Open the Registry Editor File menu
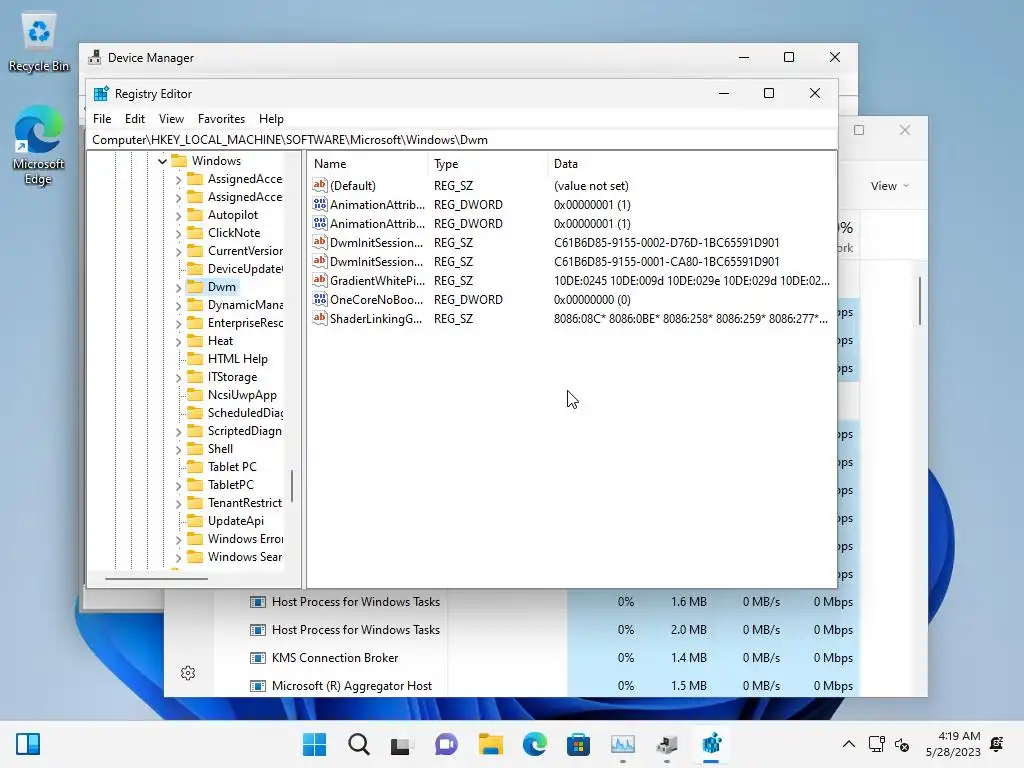Image resolution: width=1024 pixels, height=768 pixels. click(102, 119)
